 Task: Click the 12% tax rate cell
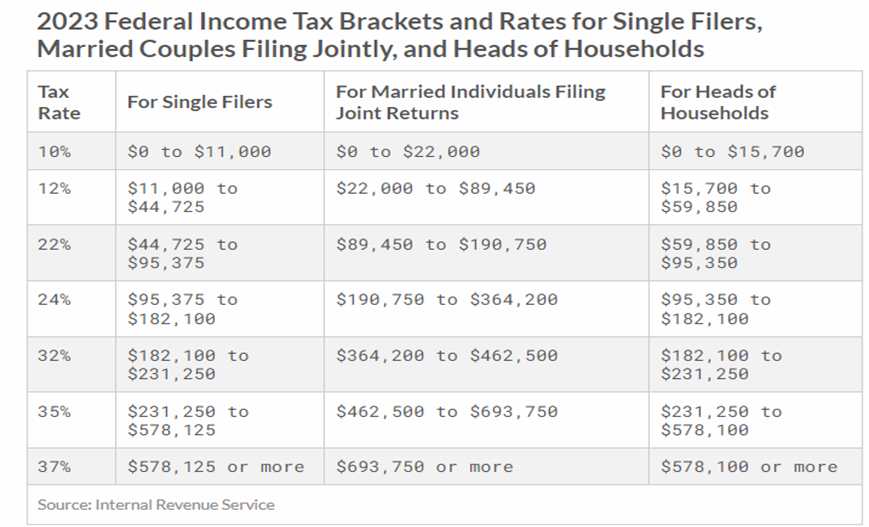[54, 188]
